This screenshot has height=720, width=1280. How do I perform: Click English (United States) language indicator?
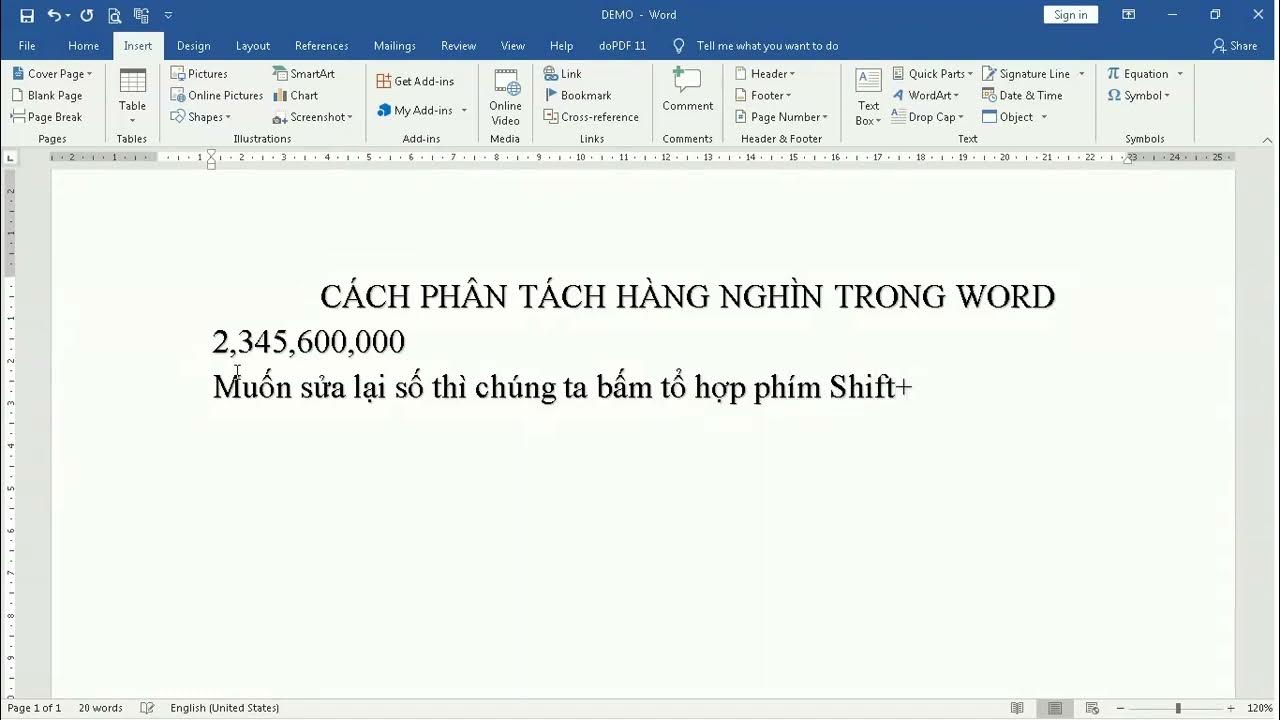pyautogui.click(x=225, y=708)
